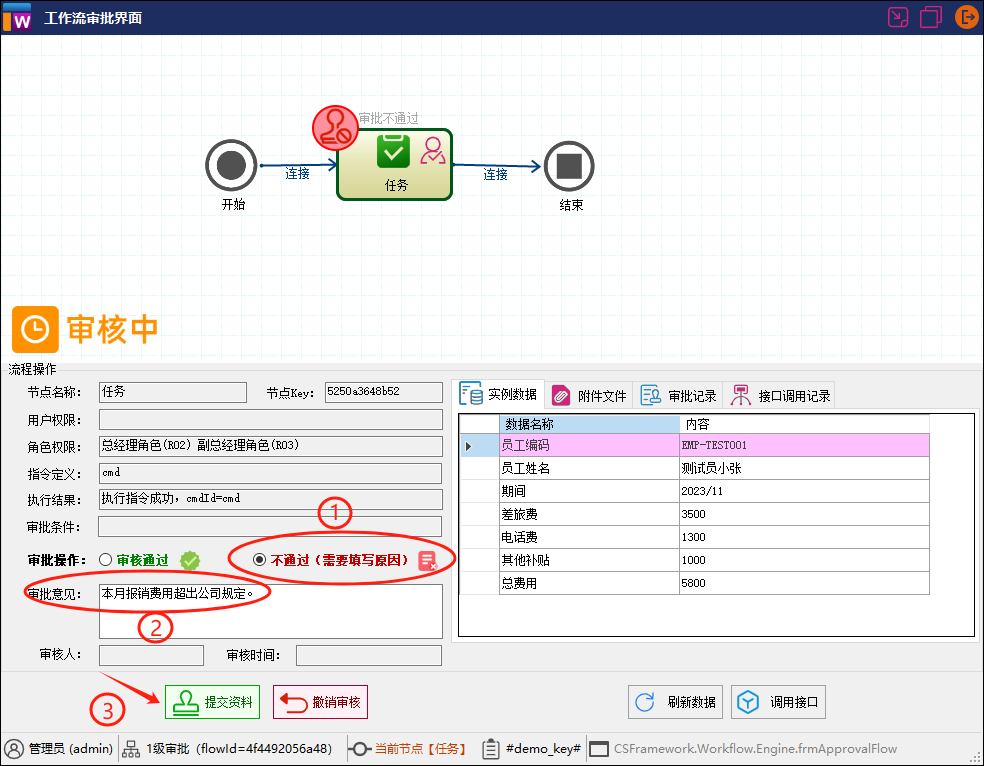
Task: Select the 员工姓名 row cell
Action: [x=589, y=469]
